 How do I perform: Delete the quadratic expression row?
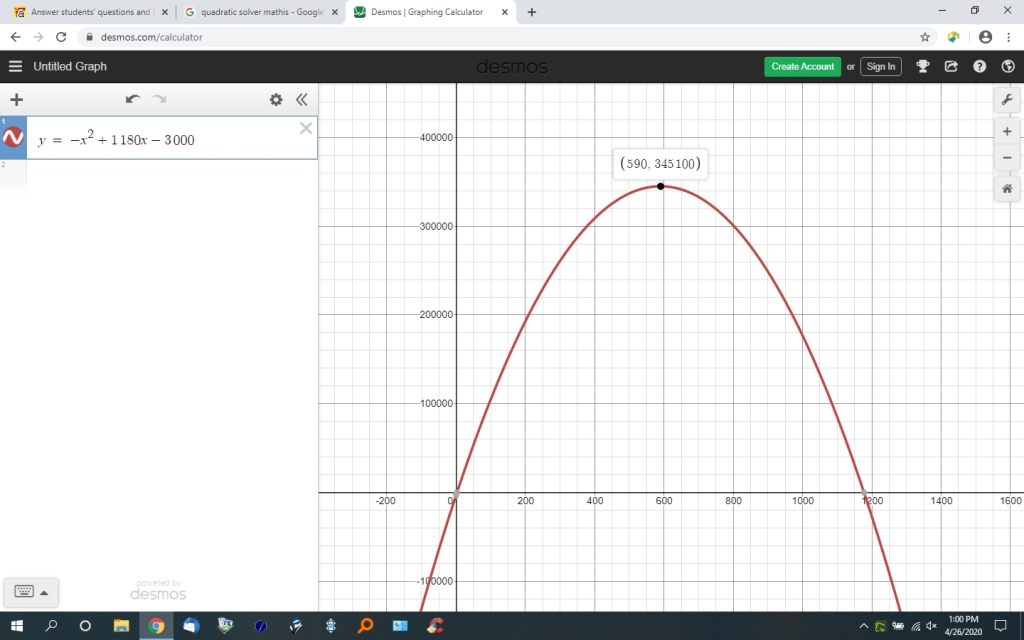coord(306,128)
